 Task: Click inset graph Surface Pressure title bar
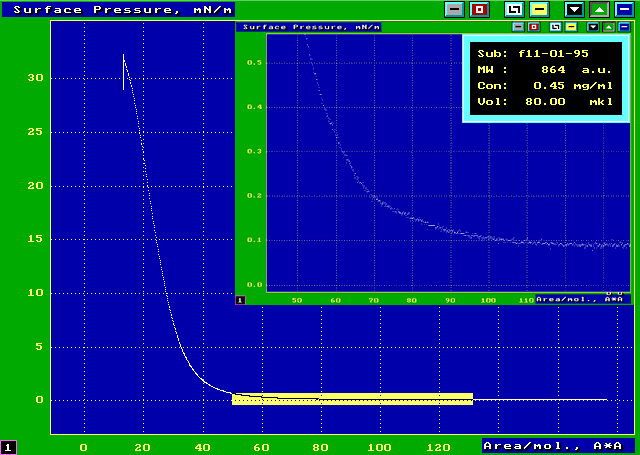[310, 27]
